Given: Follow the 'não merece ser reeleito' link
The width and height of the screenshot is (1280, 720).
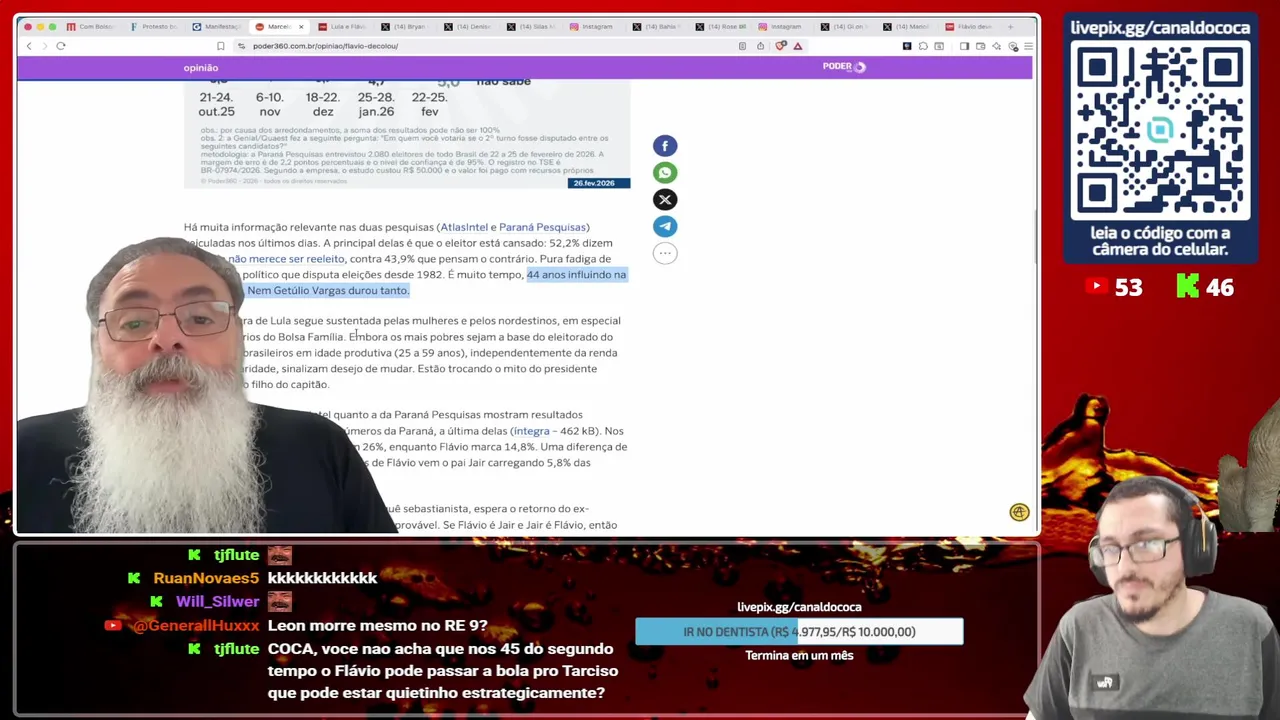Looking at the screenshot, I should pyautogui.click(x=286, y=259).
